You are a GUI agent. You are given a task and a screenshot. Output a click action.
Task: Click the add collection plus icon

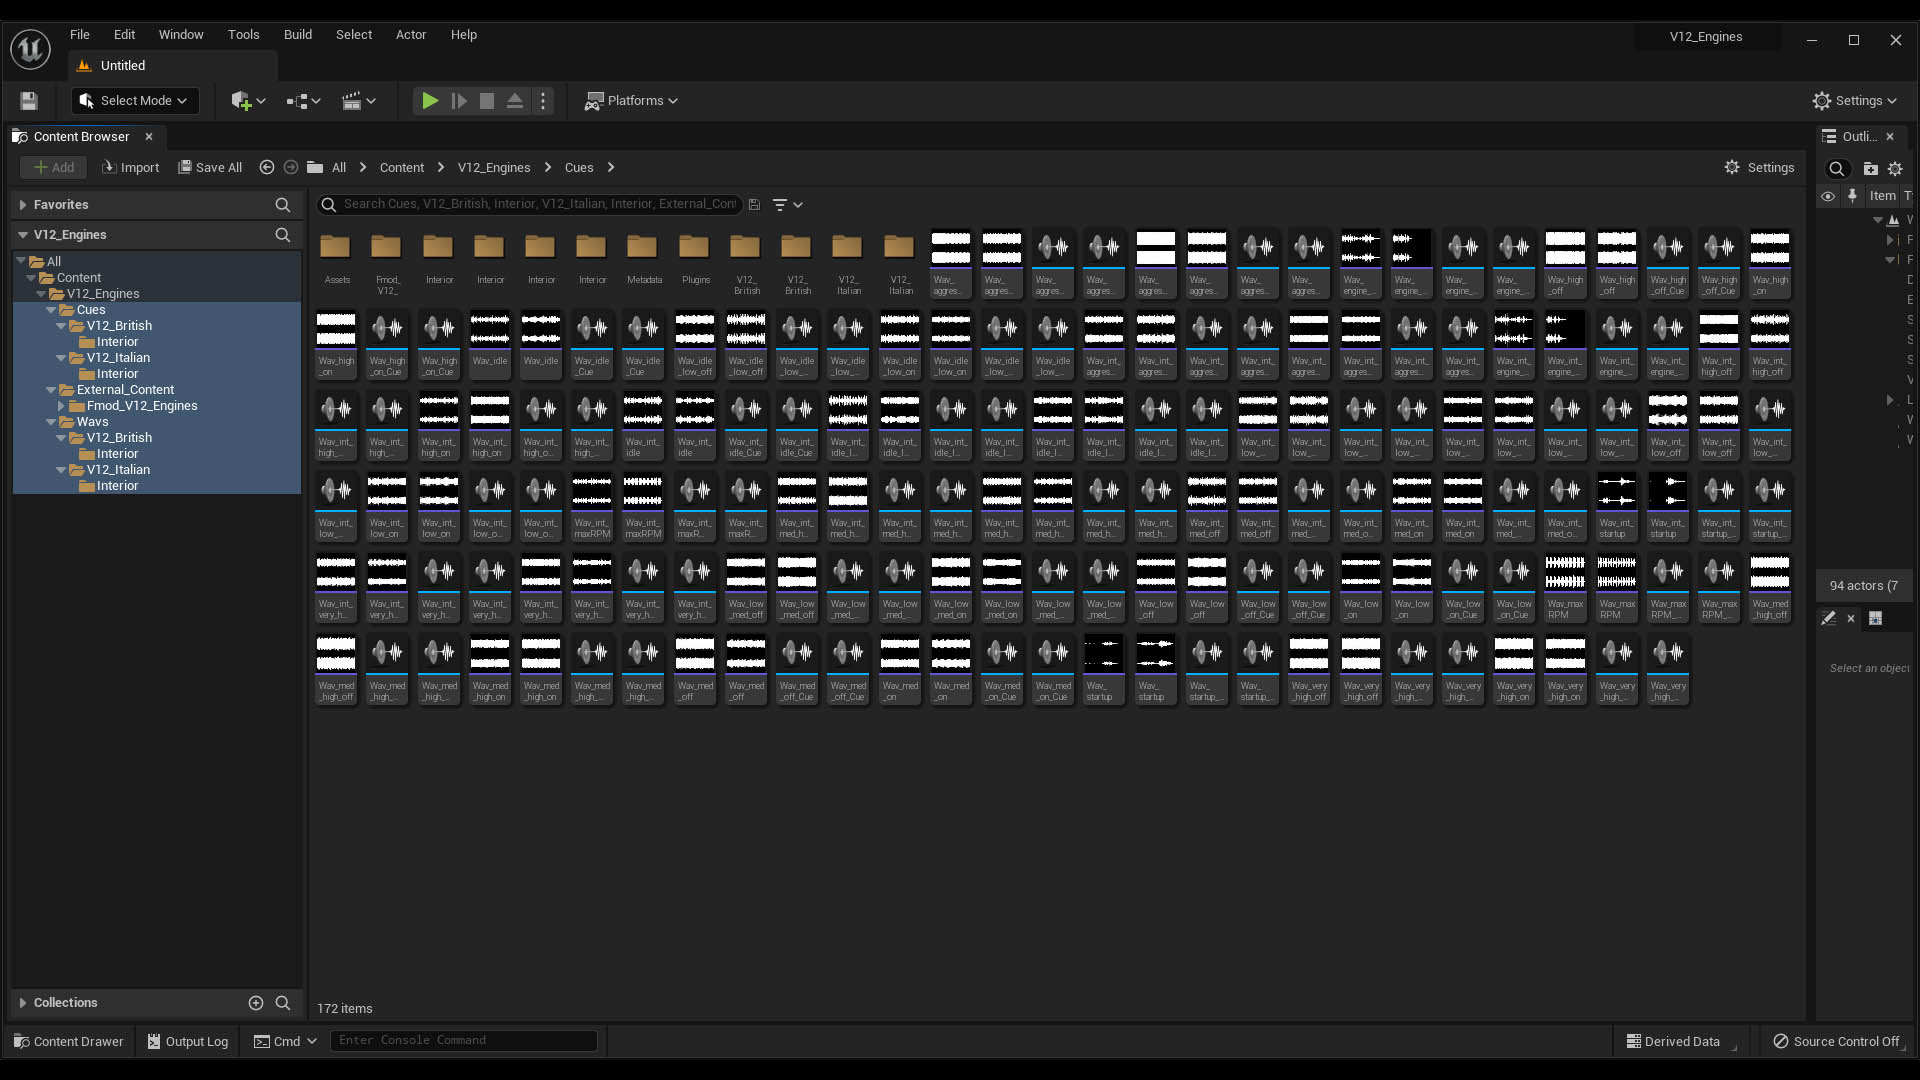(256, 1002)
